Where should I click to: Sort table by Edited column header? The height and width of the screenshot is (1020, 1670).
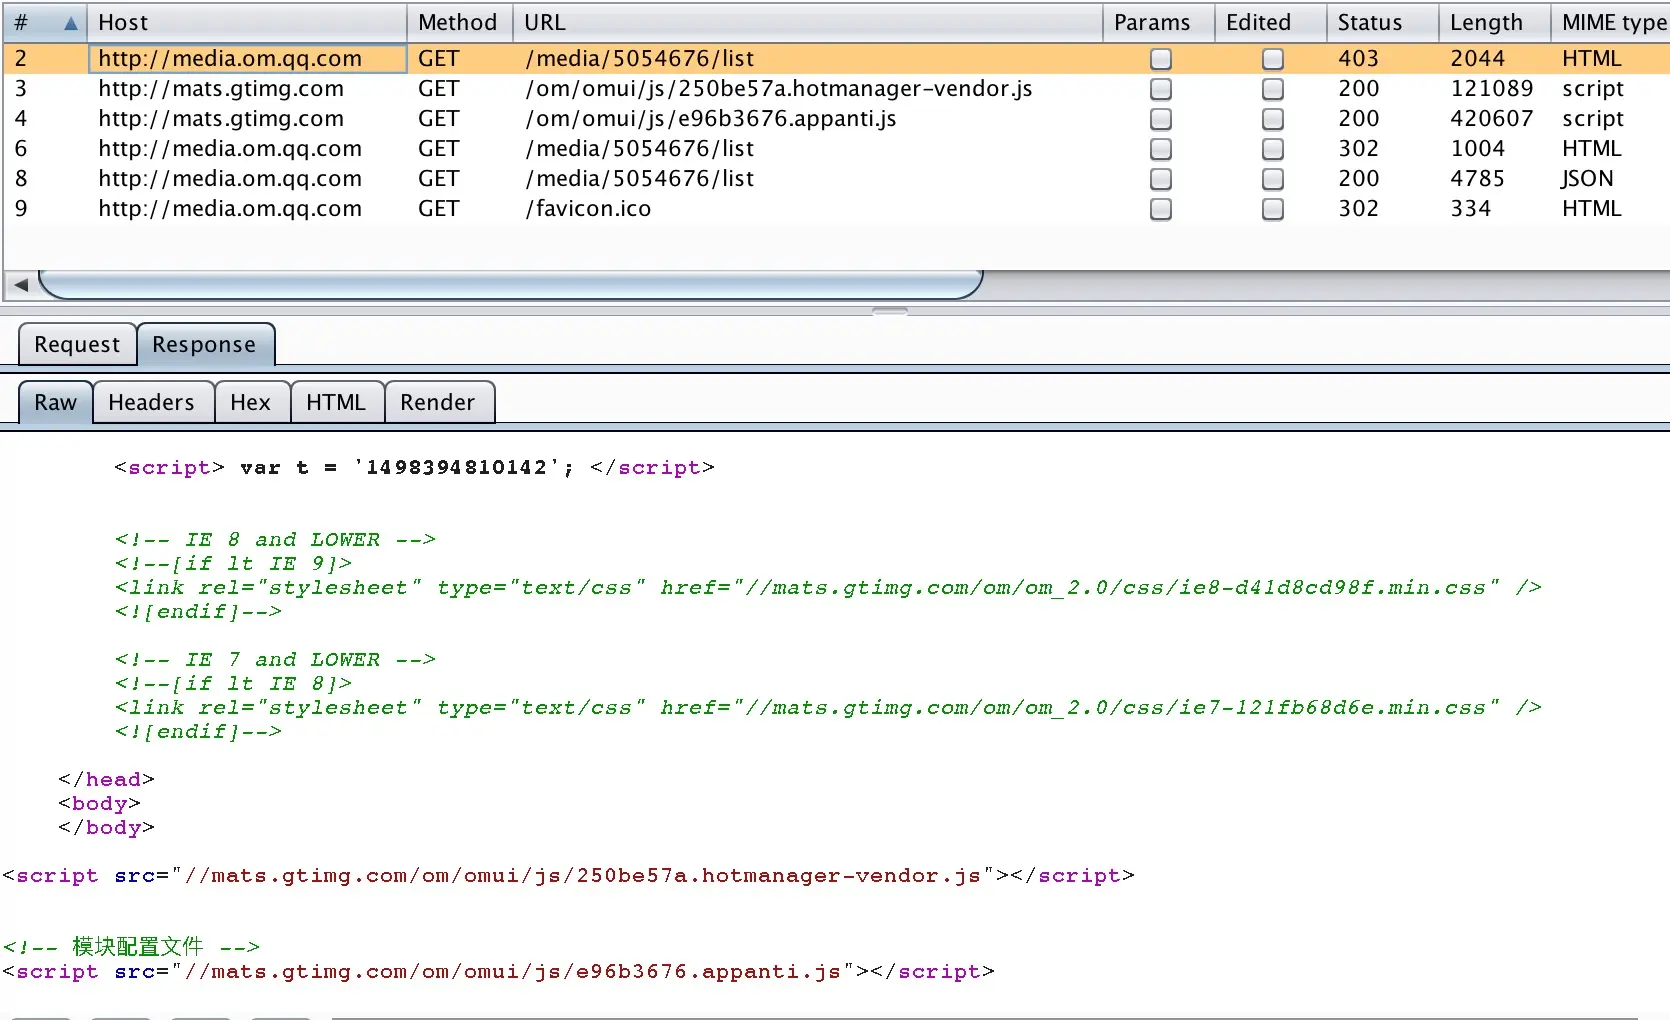[1271, 22]
